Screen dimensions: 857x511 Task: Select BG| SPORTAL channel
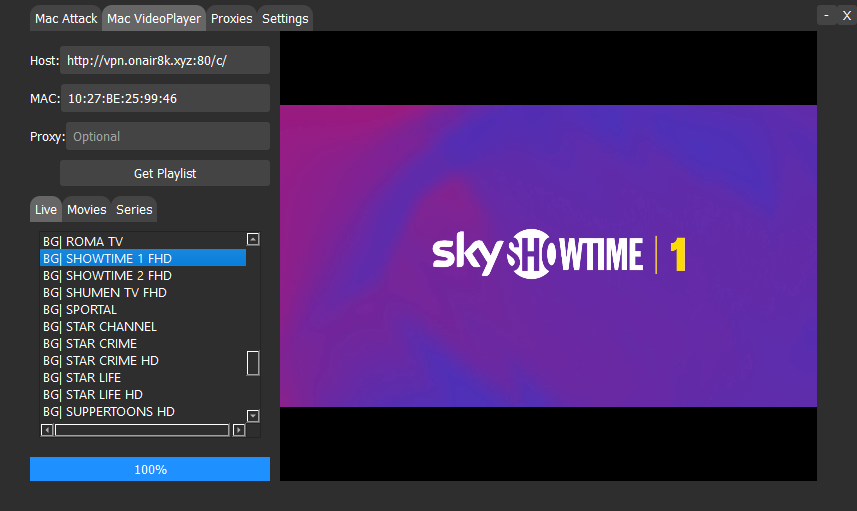click(x=143, y=309)
